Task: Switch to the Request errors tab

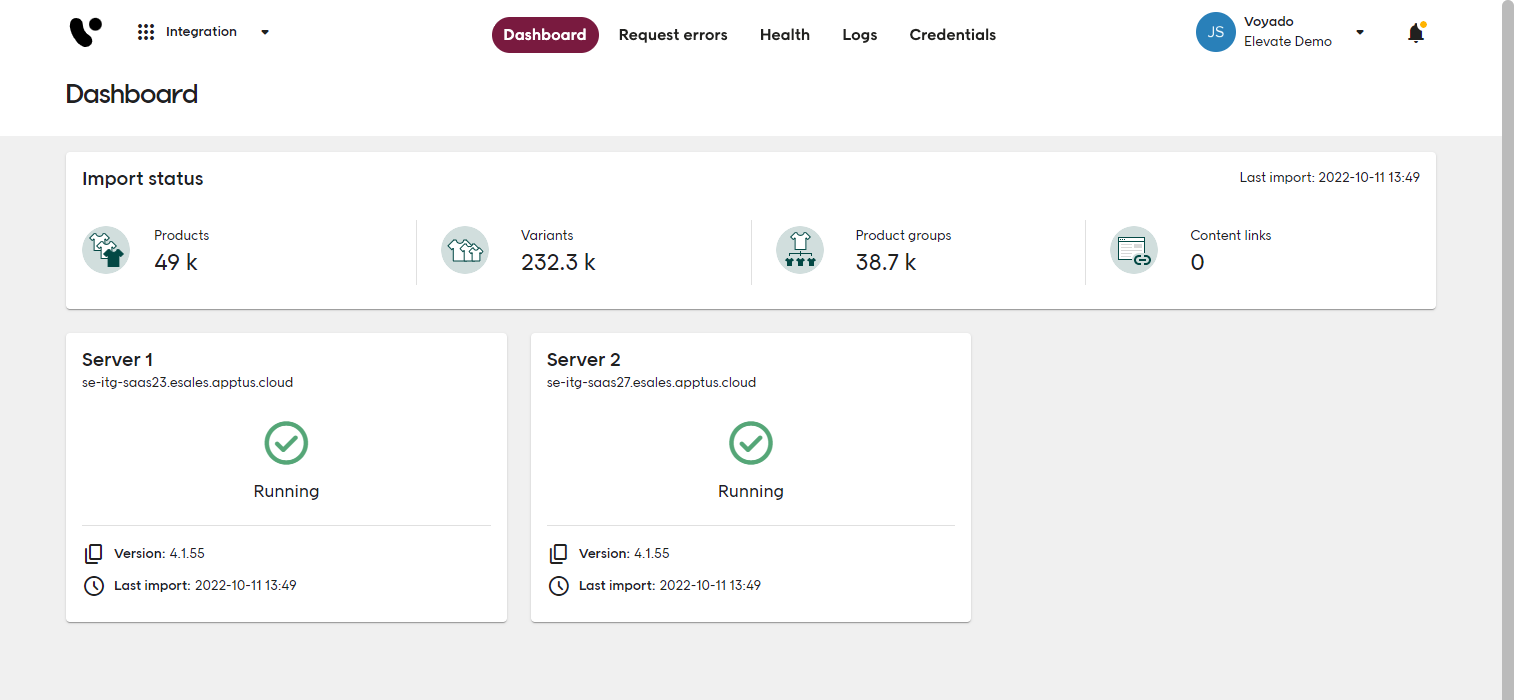Action: click(673, 35)
